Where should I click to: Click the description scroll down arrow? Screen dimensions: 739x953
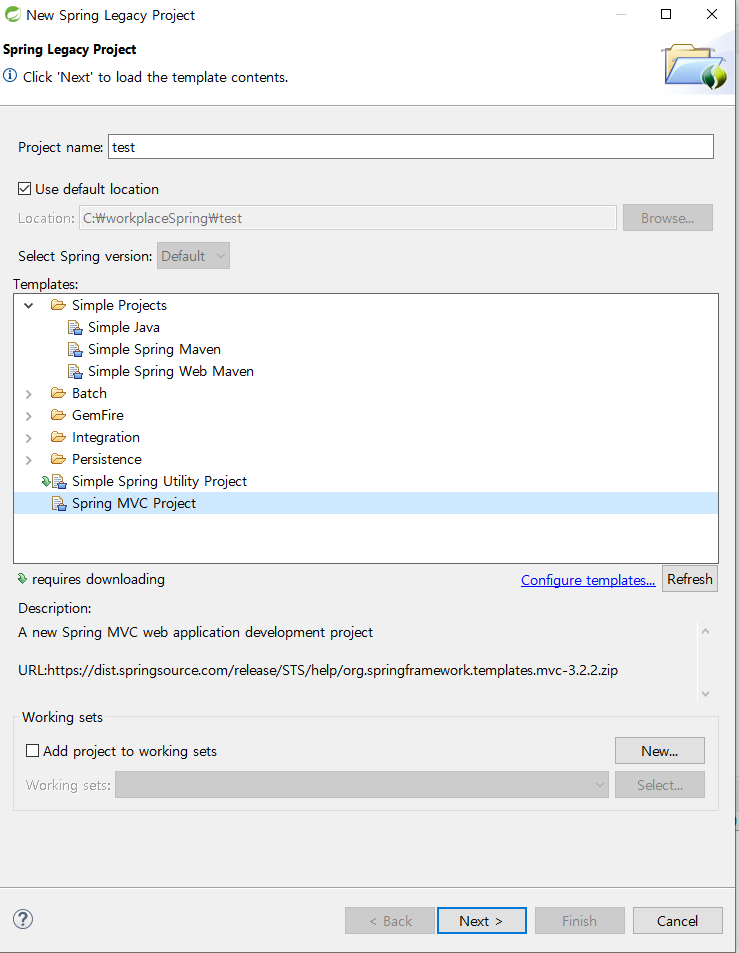click(706, 693)
